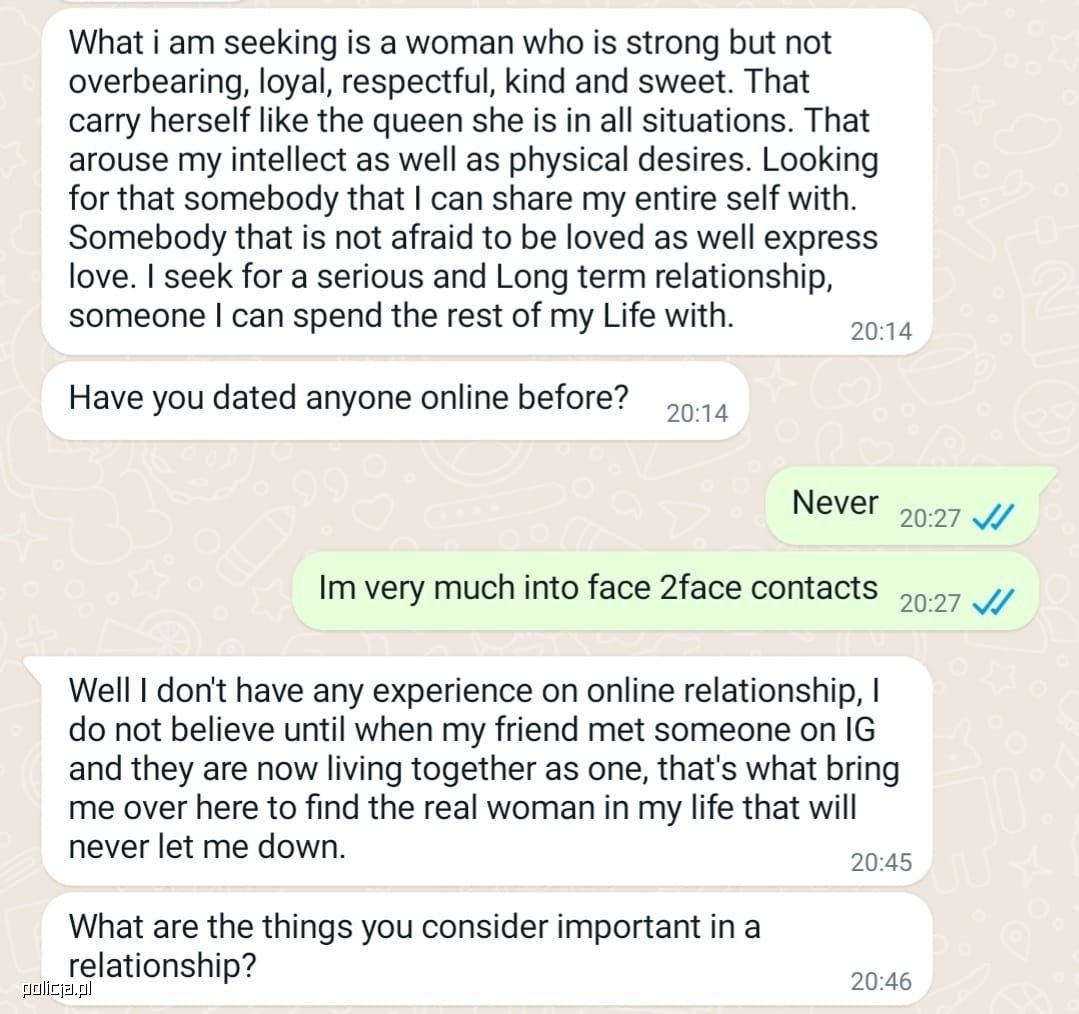Click the 20:46 timestamp on the last message
1079x1014 pixels.
pos(881,982)
